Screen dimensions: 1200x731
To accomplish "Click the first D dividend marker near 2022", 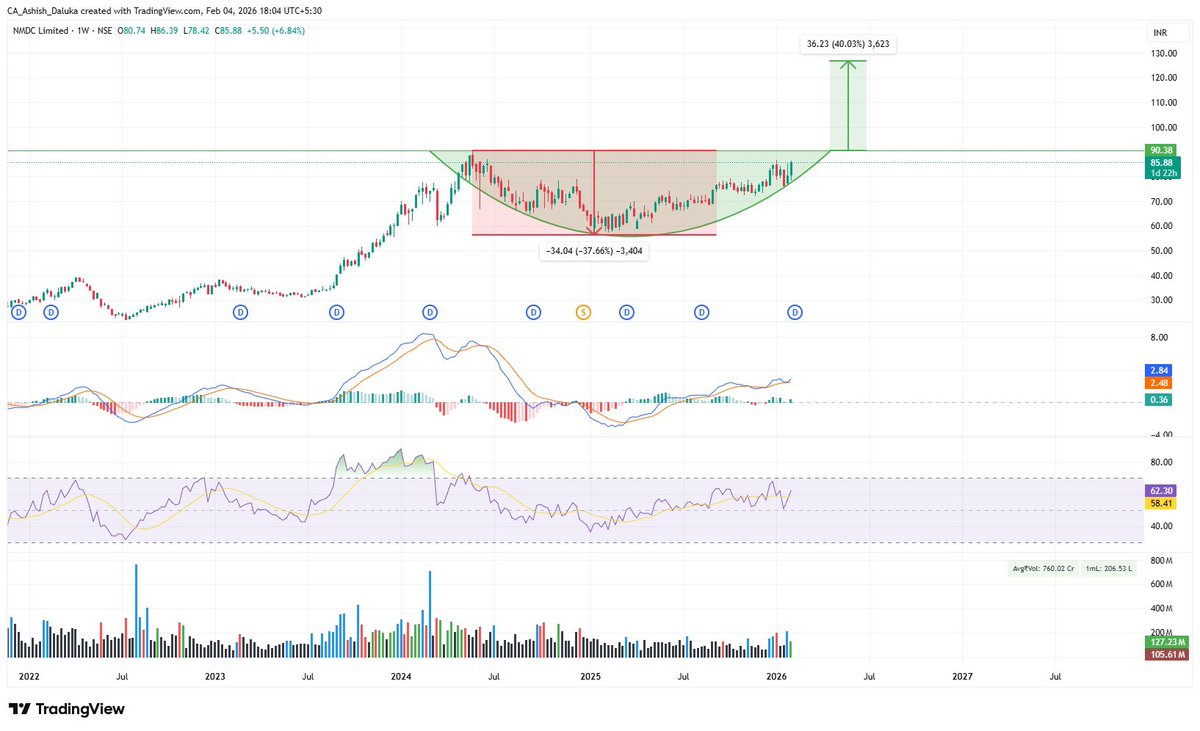I will (18, 311).
